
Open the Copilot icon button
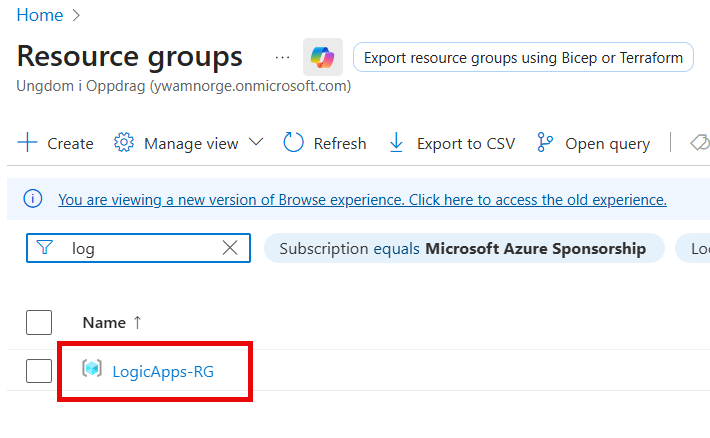click(322, 58)
